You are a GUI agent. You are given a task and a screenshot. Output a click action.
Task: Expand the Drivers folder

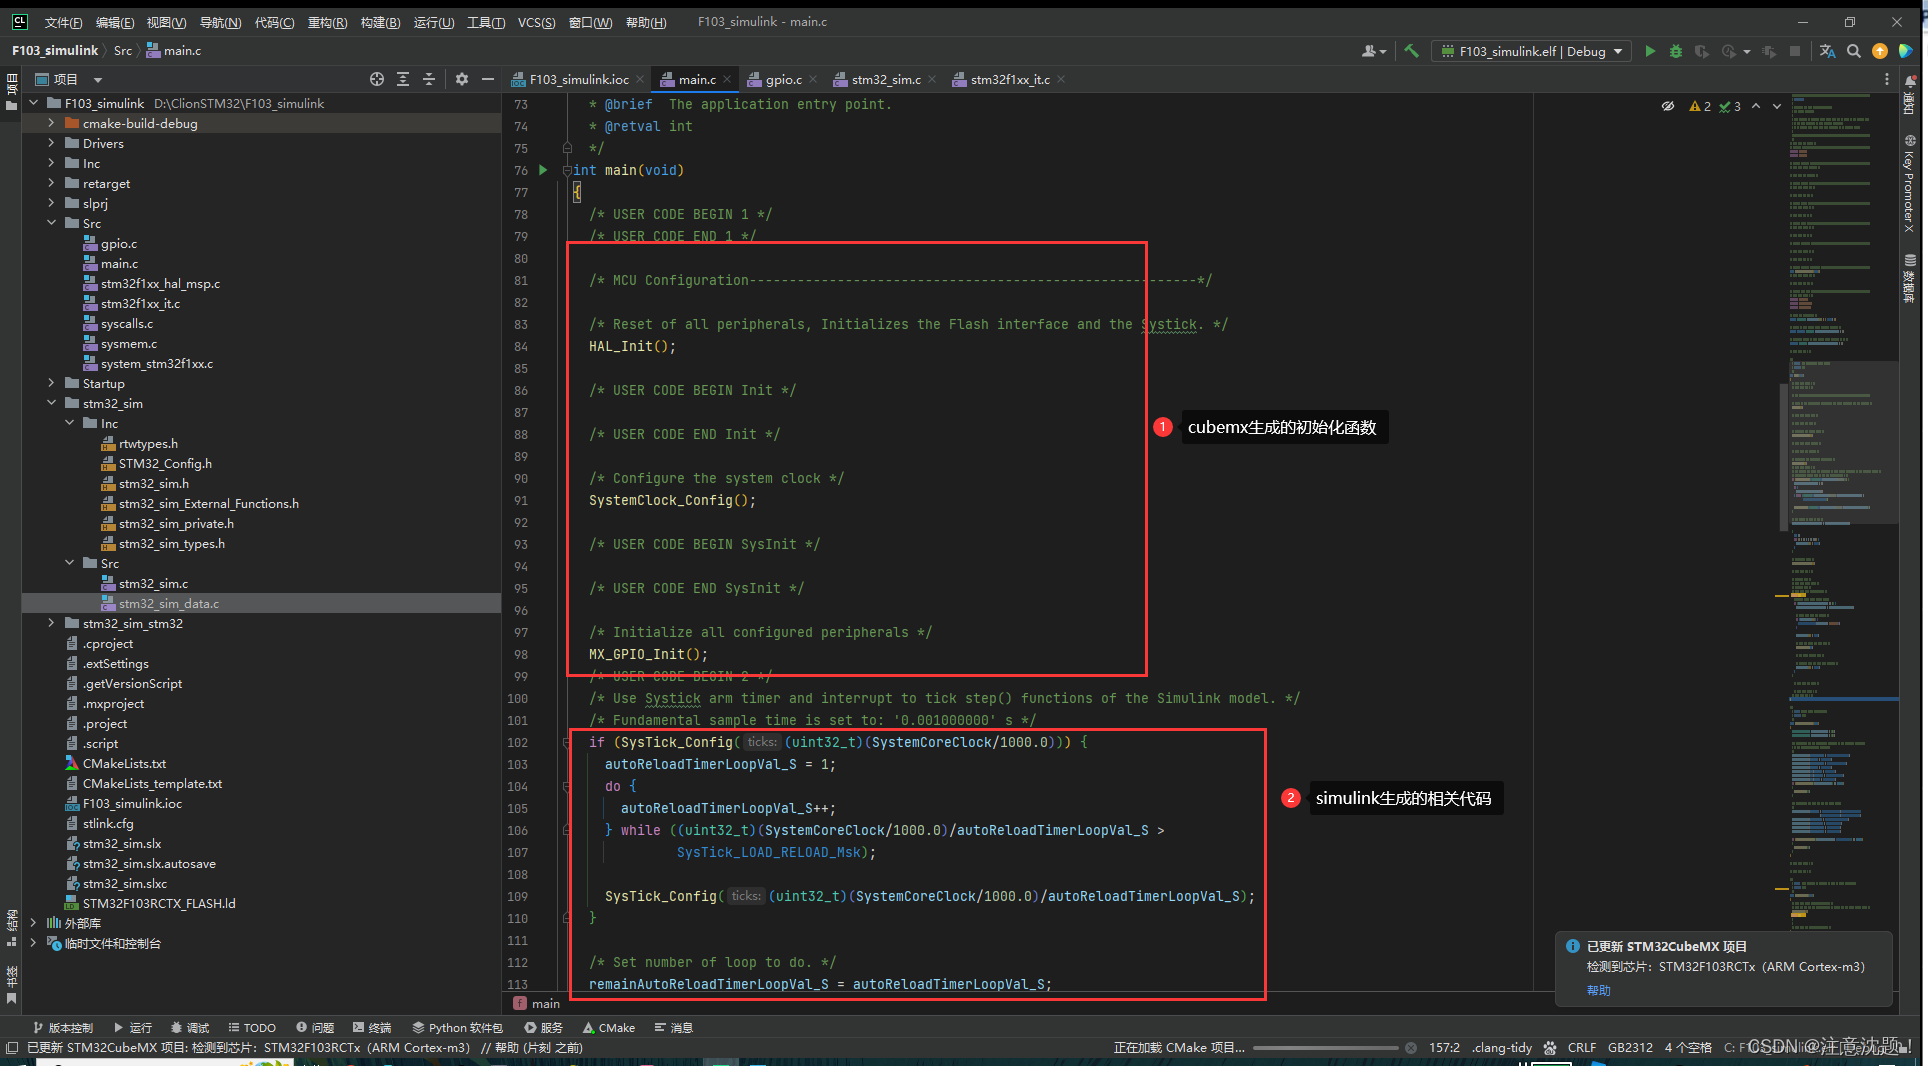(51, 143)
